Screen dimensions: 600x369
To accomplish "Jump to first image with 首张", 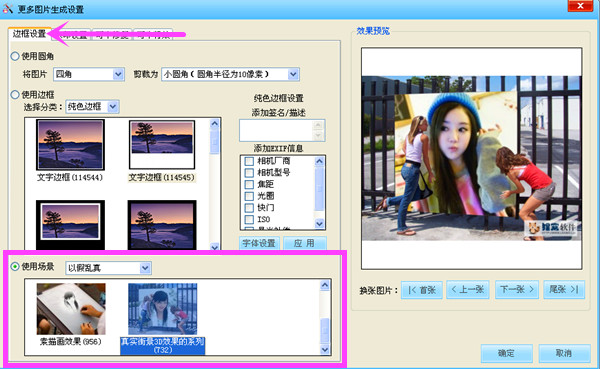I will 422,290.
